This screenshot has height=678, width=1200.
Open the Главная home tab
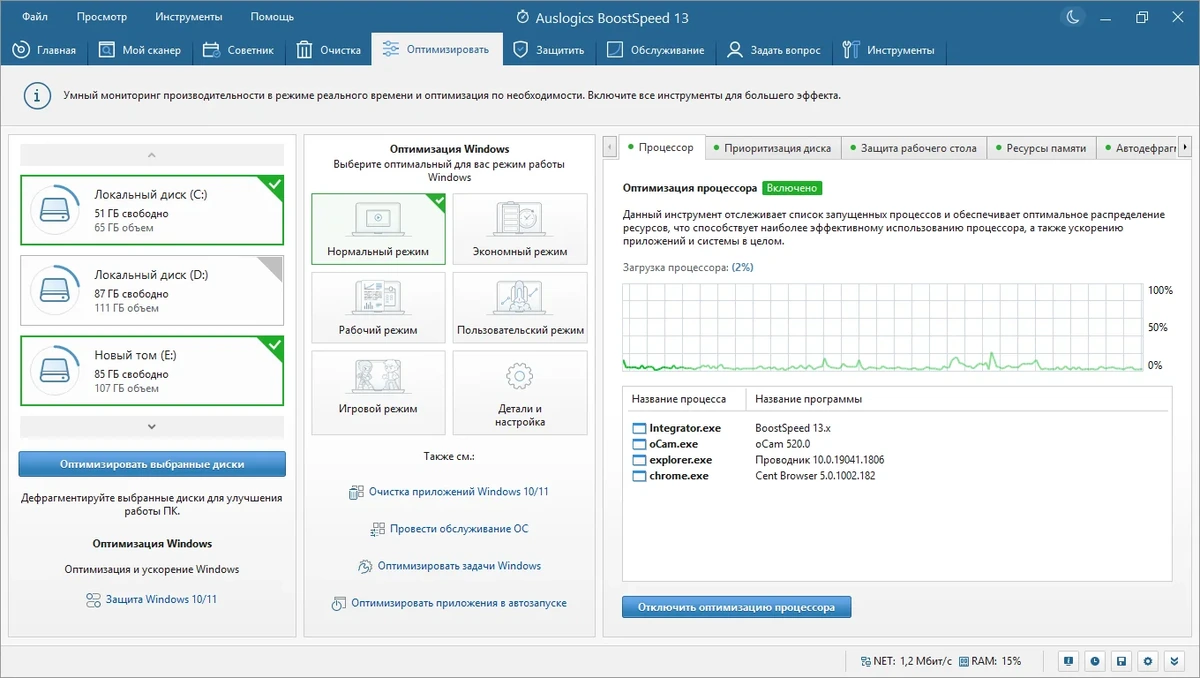(44, 50)
